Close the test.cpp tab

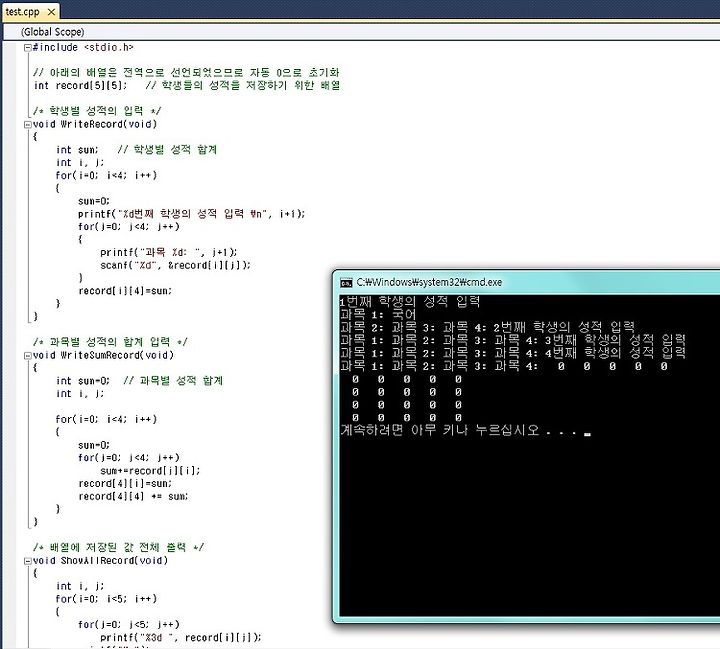(51, 12)
